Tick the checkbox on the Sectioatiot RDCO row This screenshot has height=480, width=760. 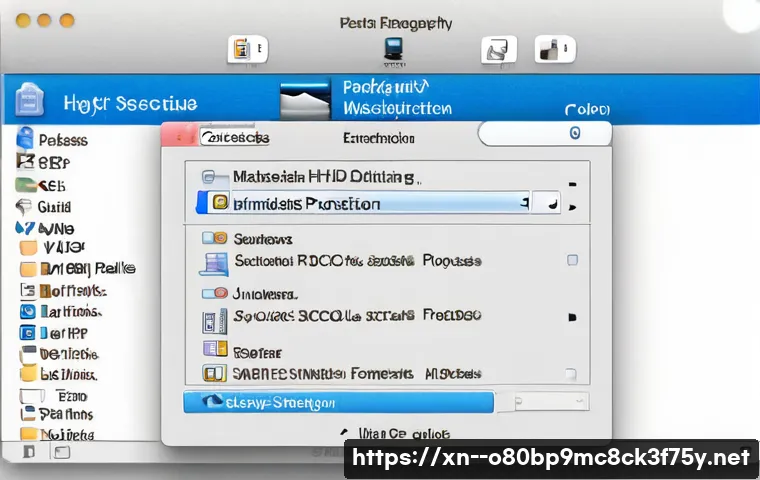(x=572, y=260)
